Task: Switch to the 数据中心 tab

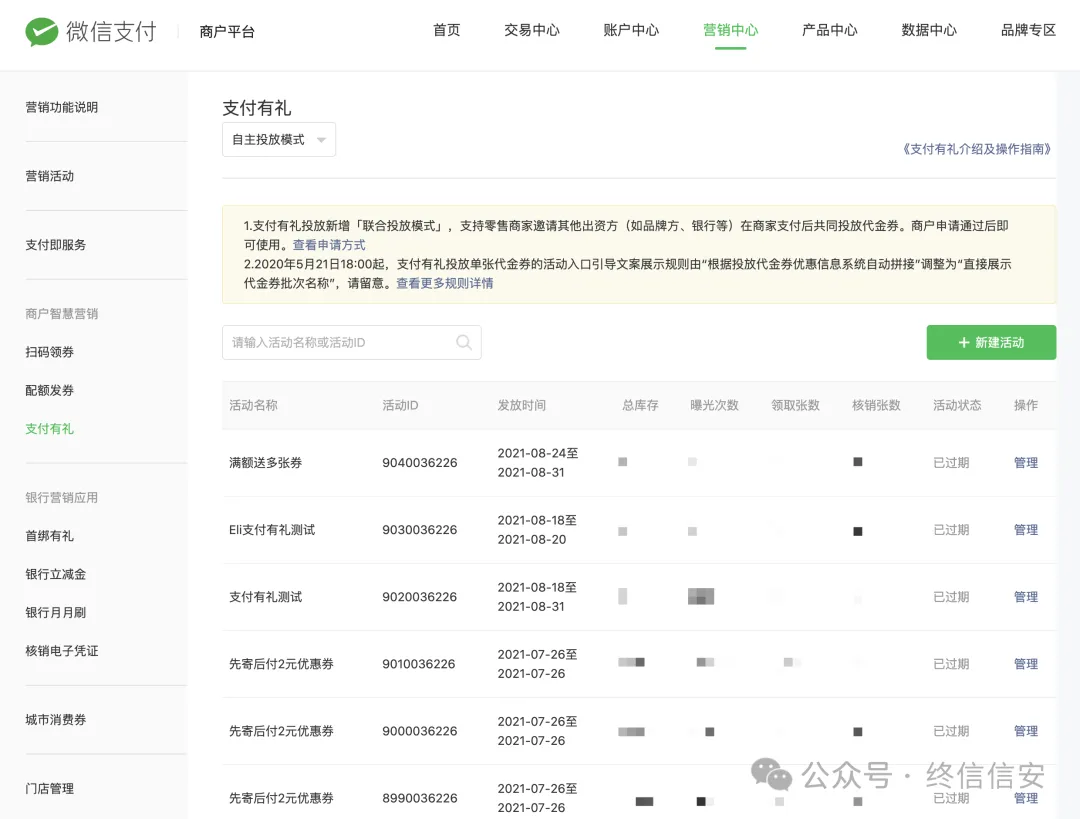Action: point(928,30)
